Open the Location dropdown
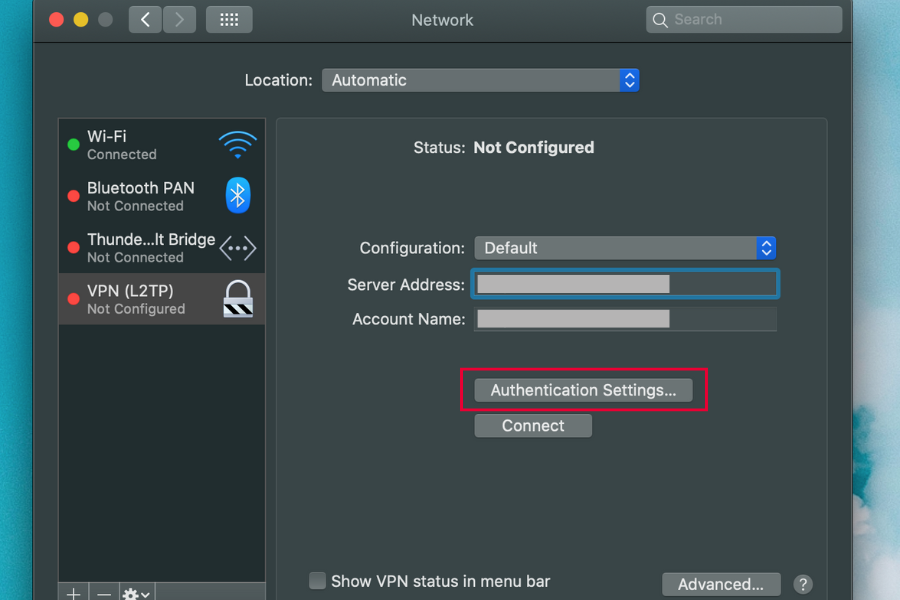The width and height of the screenshot is (900, 600). pos(480,80)
